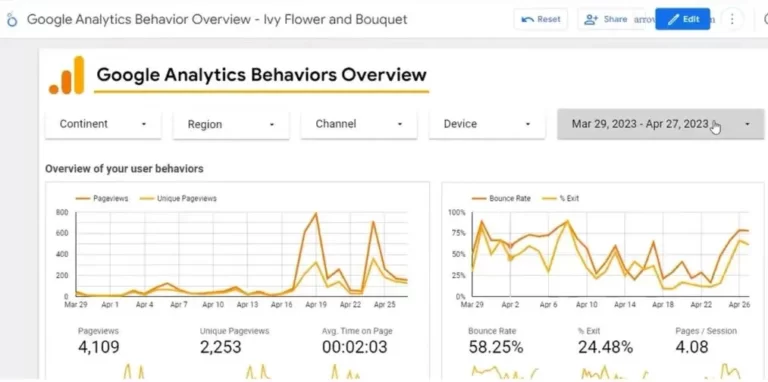
Task: Click the Overview of your user behaviors text
Action: tap(124, 169)
